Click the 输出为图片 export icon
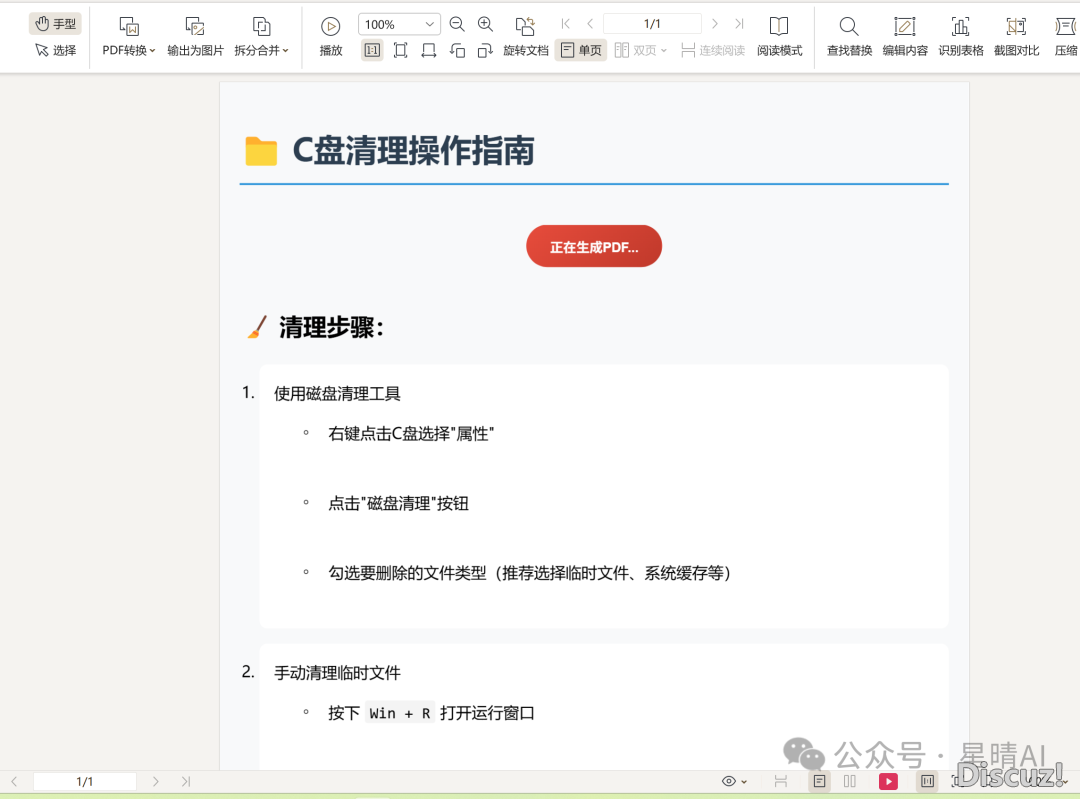This screenshot has width=1080, height=799. (196, 27)
